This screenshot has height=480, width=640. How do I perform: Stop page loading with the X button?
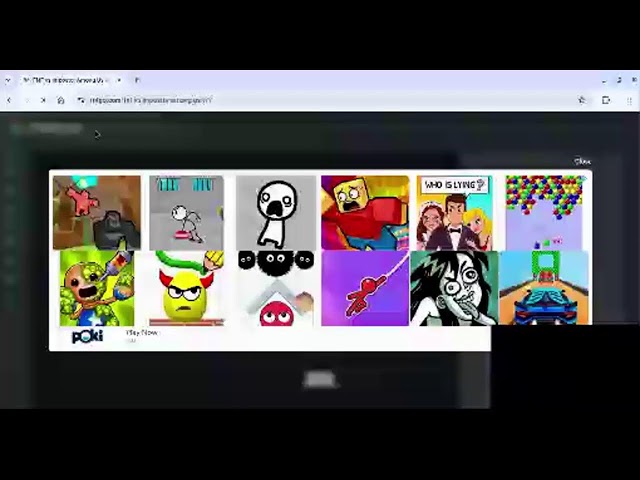point(43,100)
